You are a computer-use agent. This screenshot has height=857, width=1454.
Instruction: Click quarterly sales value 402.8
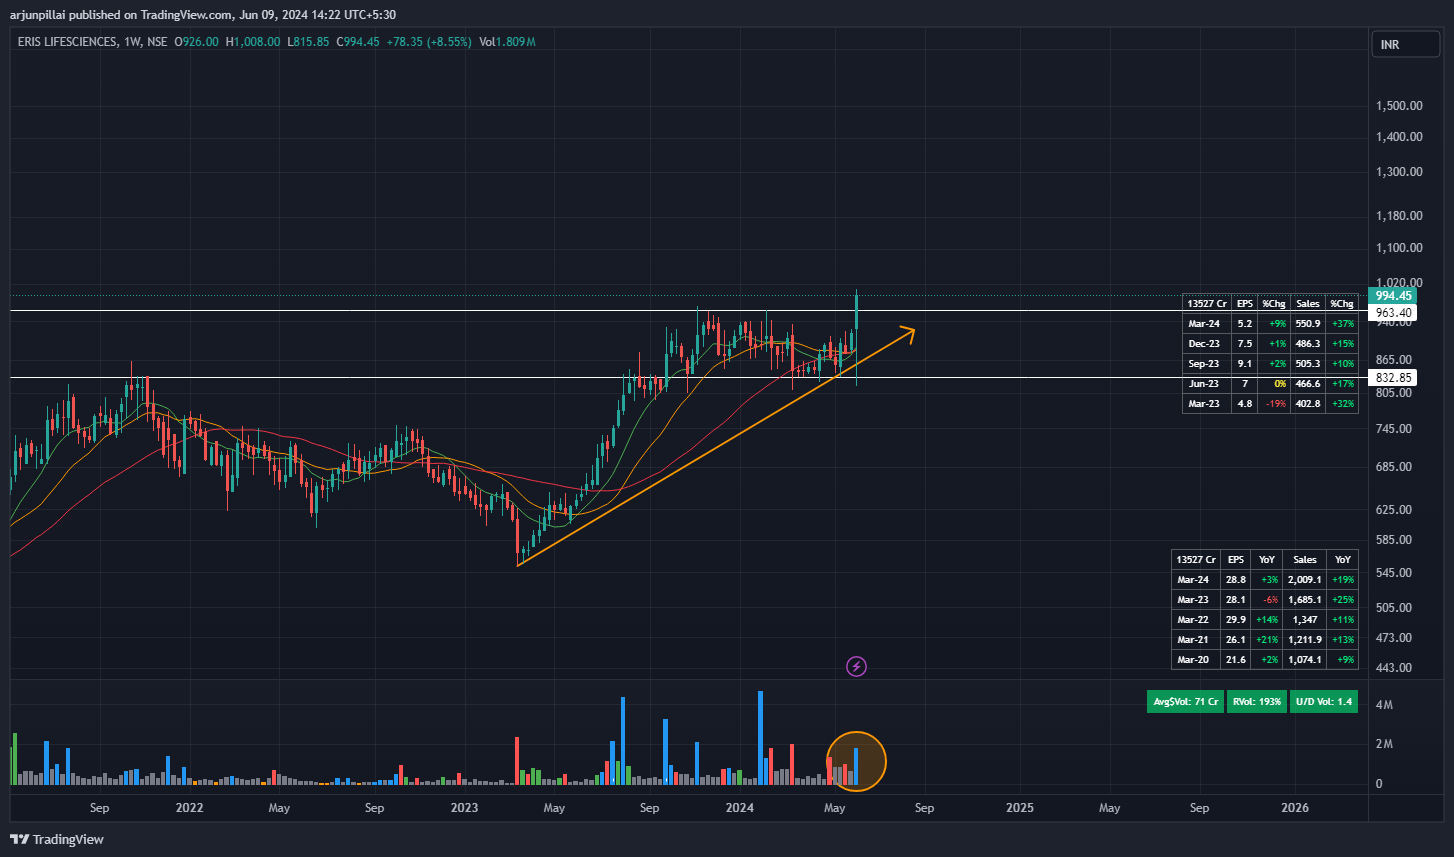(1307, 404)
